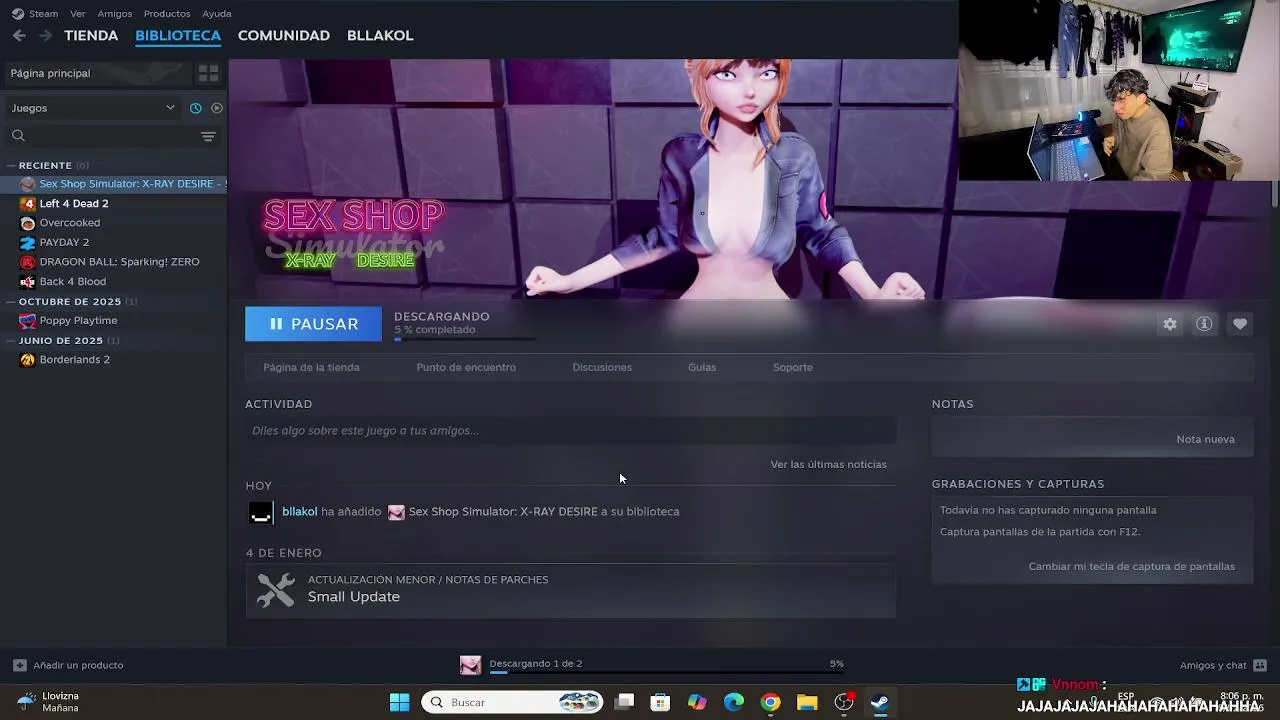Click Add a product plus icon
The width and height of the screenshot is (1280, 720).
coord(19,665)
